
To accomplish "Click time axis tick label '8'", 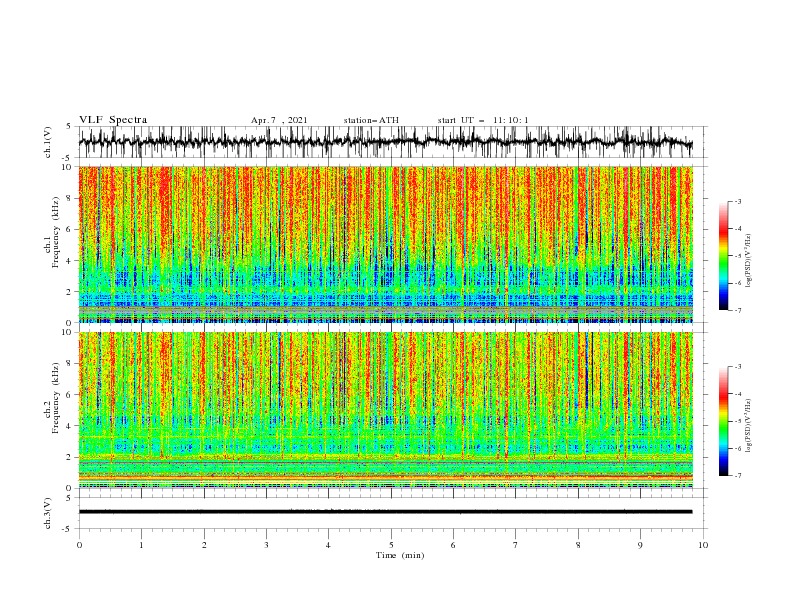I will [578, 545].
